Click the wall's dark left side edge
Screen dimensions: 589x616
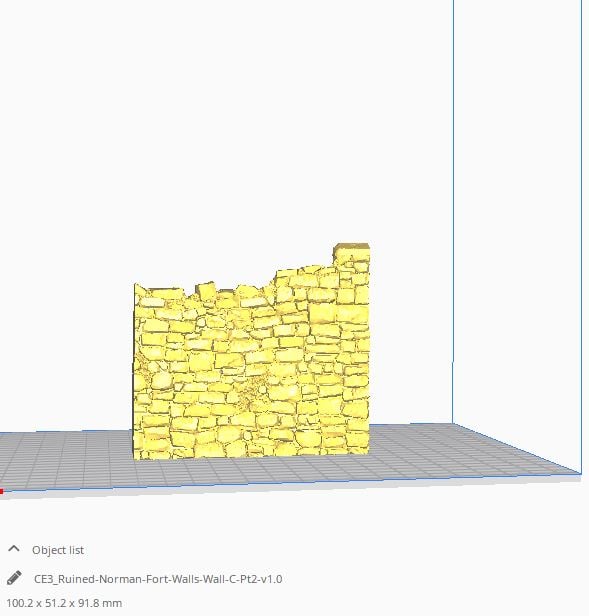(x=134, y=371)
